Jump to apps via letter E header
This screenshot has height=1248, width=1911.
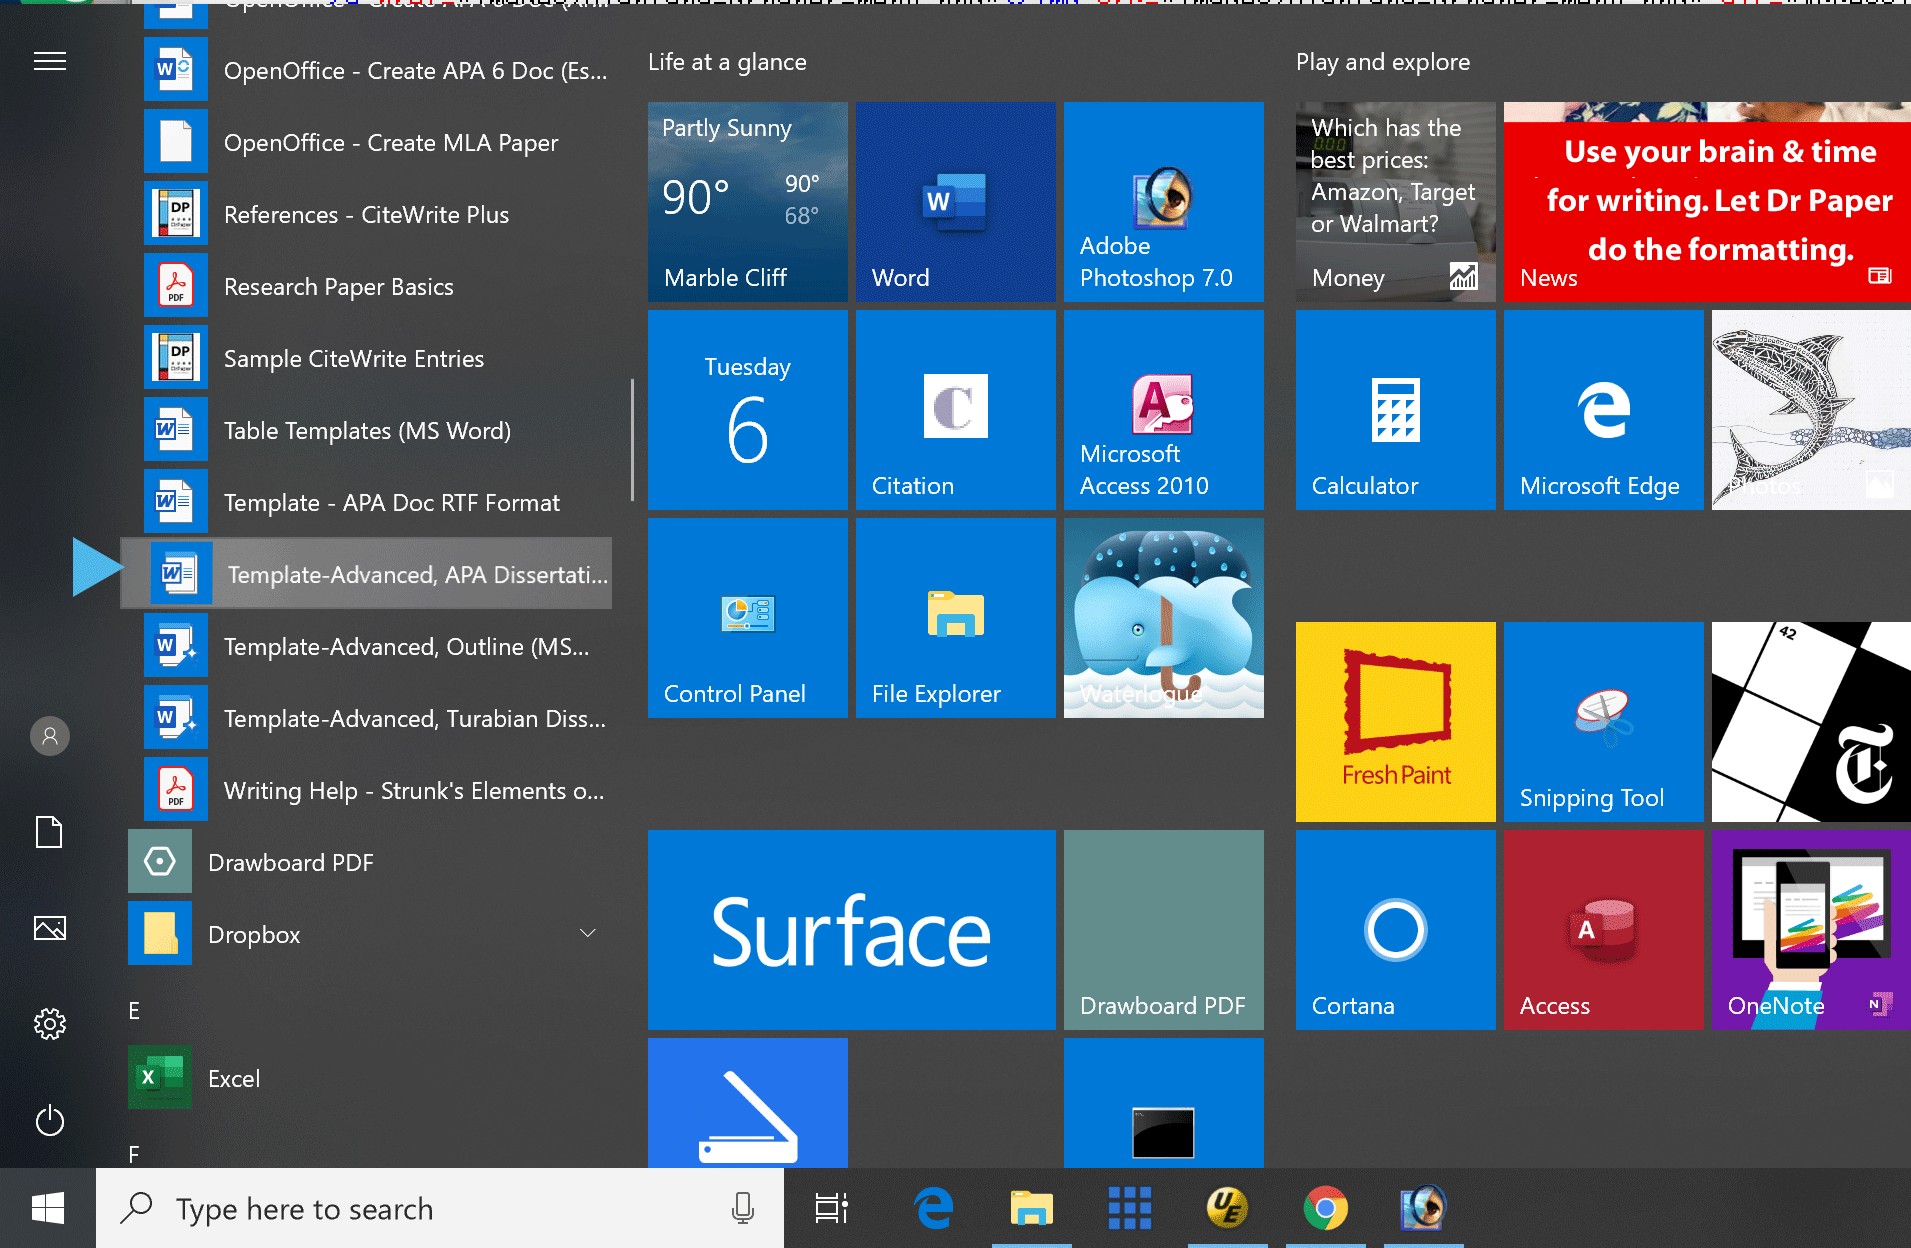(134, 1011)
